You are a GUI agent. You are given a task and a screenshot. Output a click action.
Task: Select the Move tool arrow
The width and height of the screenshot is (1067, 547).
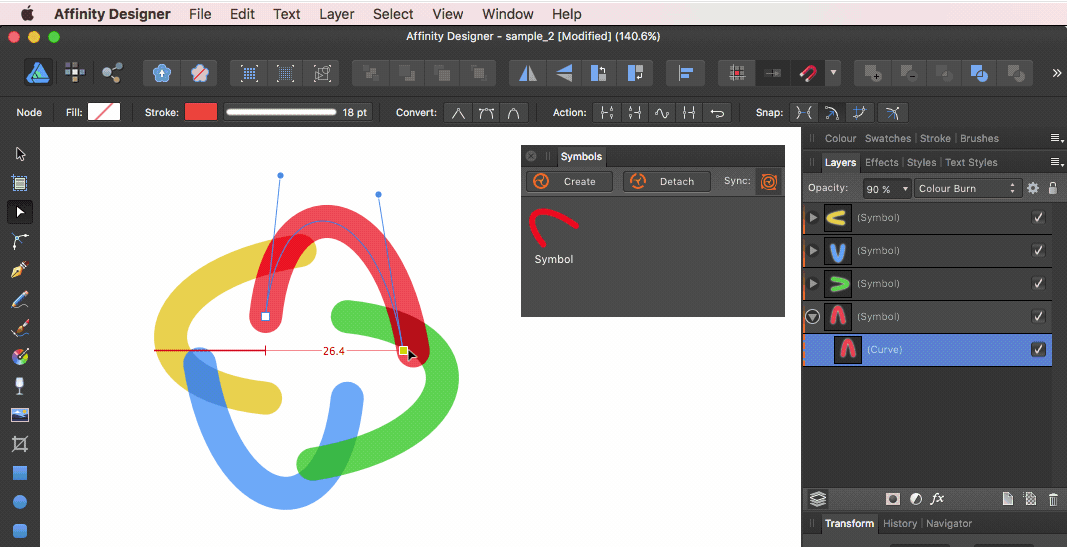pos(20,154)
